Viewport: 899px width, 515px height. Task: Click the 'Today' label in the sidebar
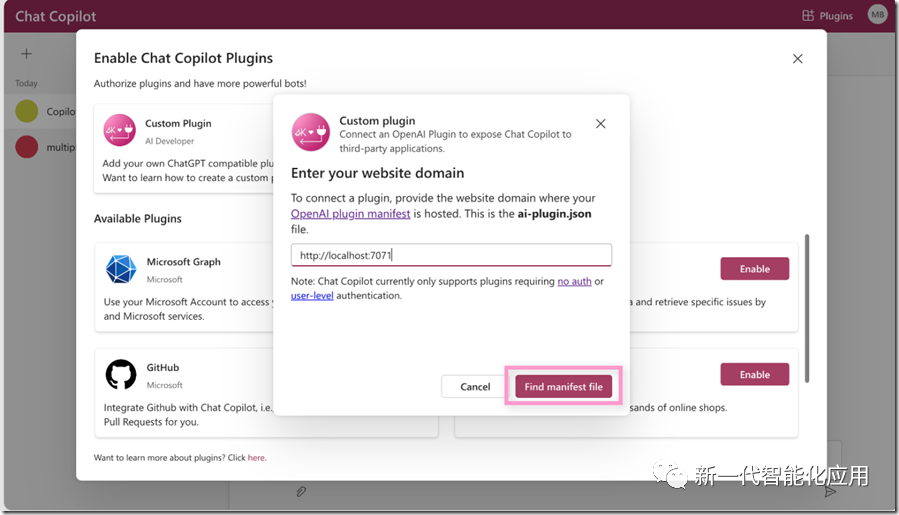[x=26, y=83]
